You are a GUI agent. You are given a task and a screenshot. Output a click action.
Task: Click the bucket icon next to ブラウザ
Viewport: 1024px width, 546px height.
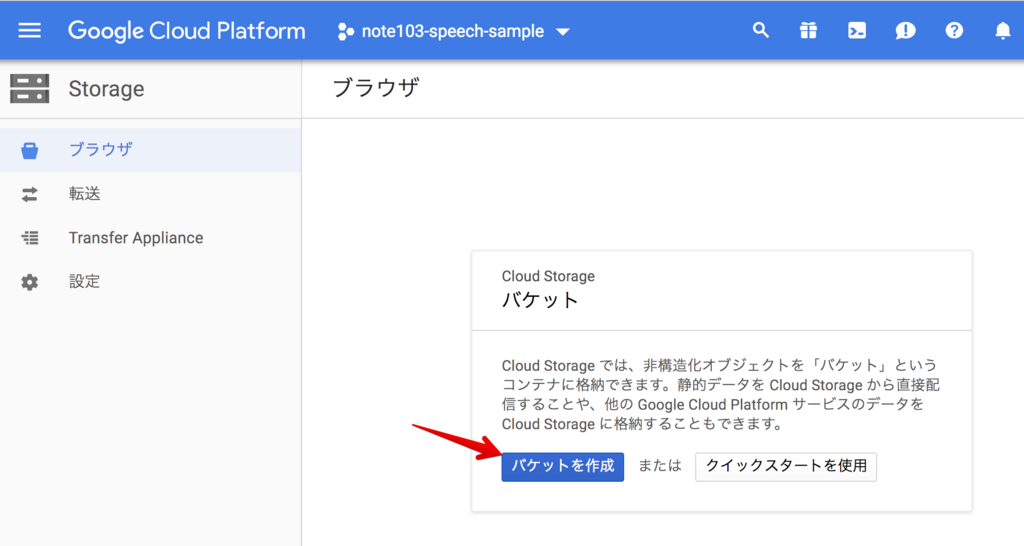(29, 150)
